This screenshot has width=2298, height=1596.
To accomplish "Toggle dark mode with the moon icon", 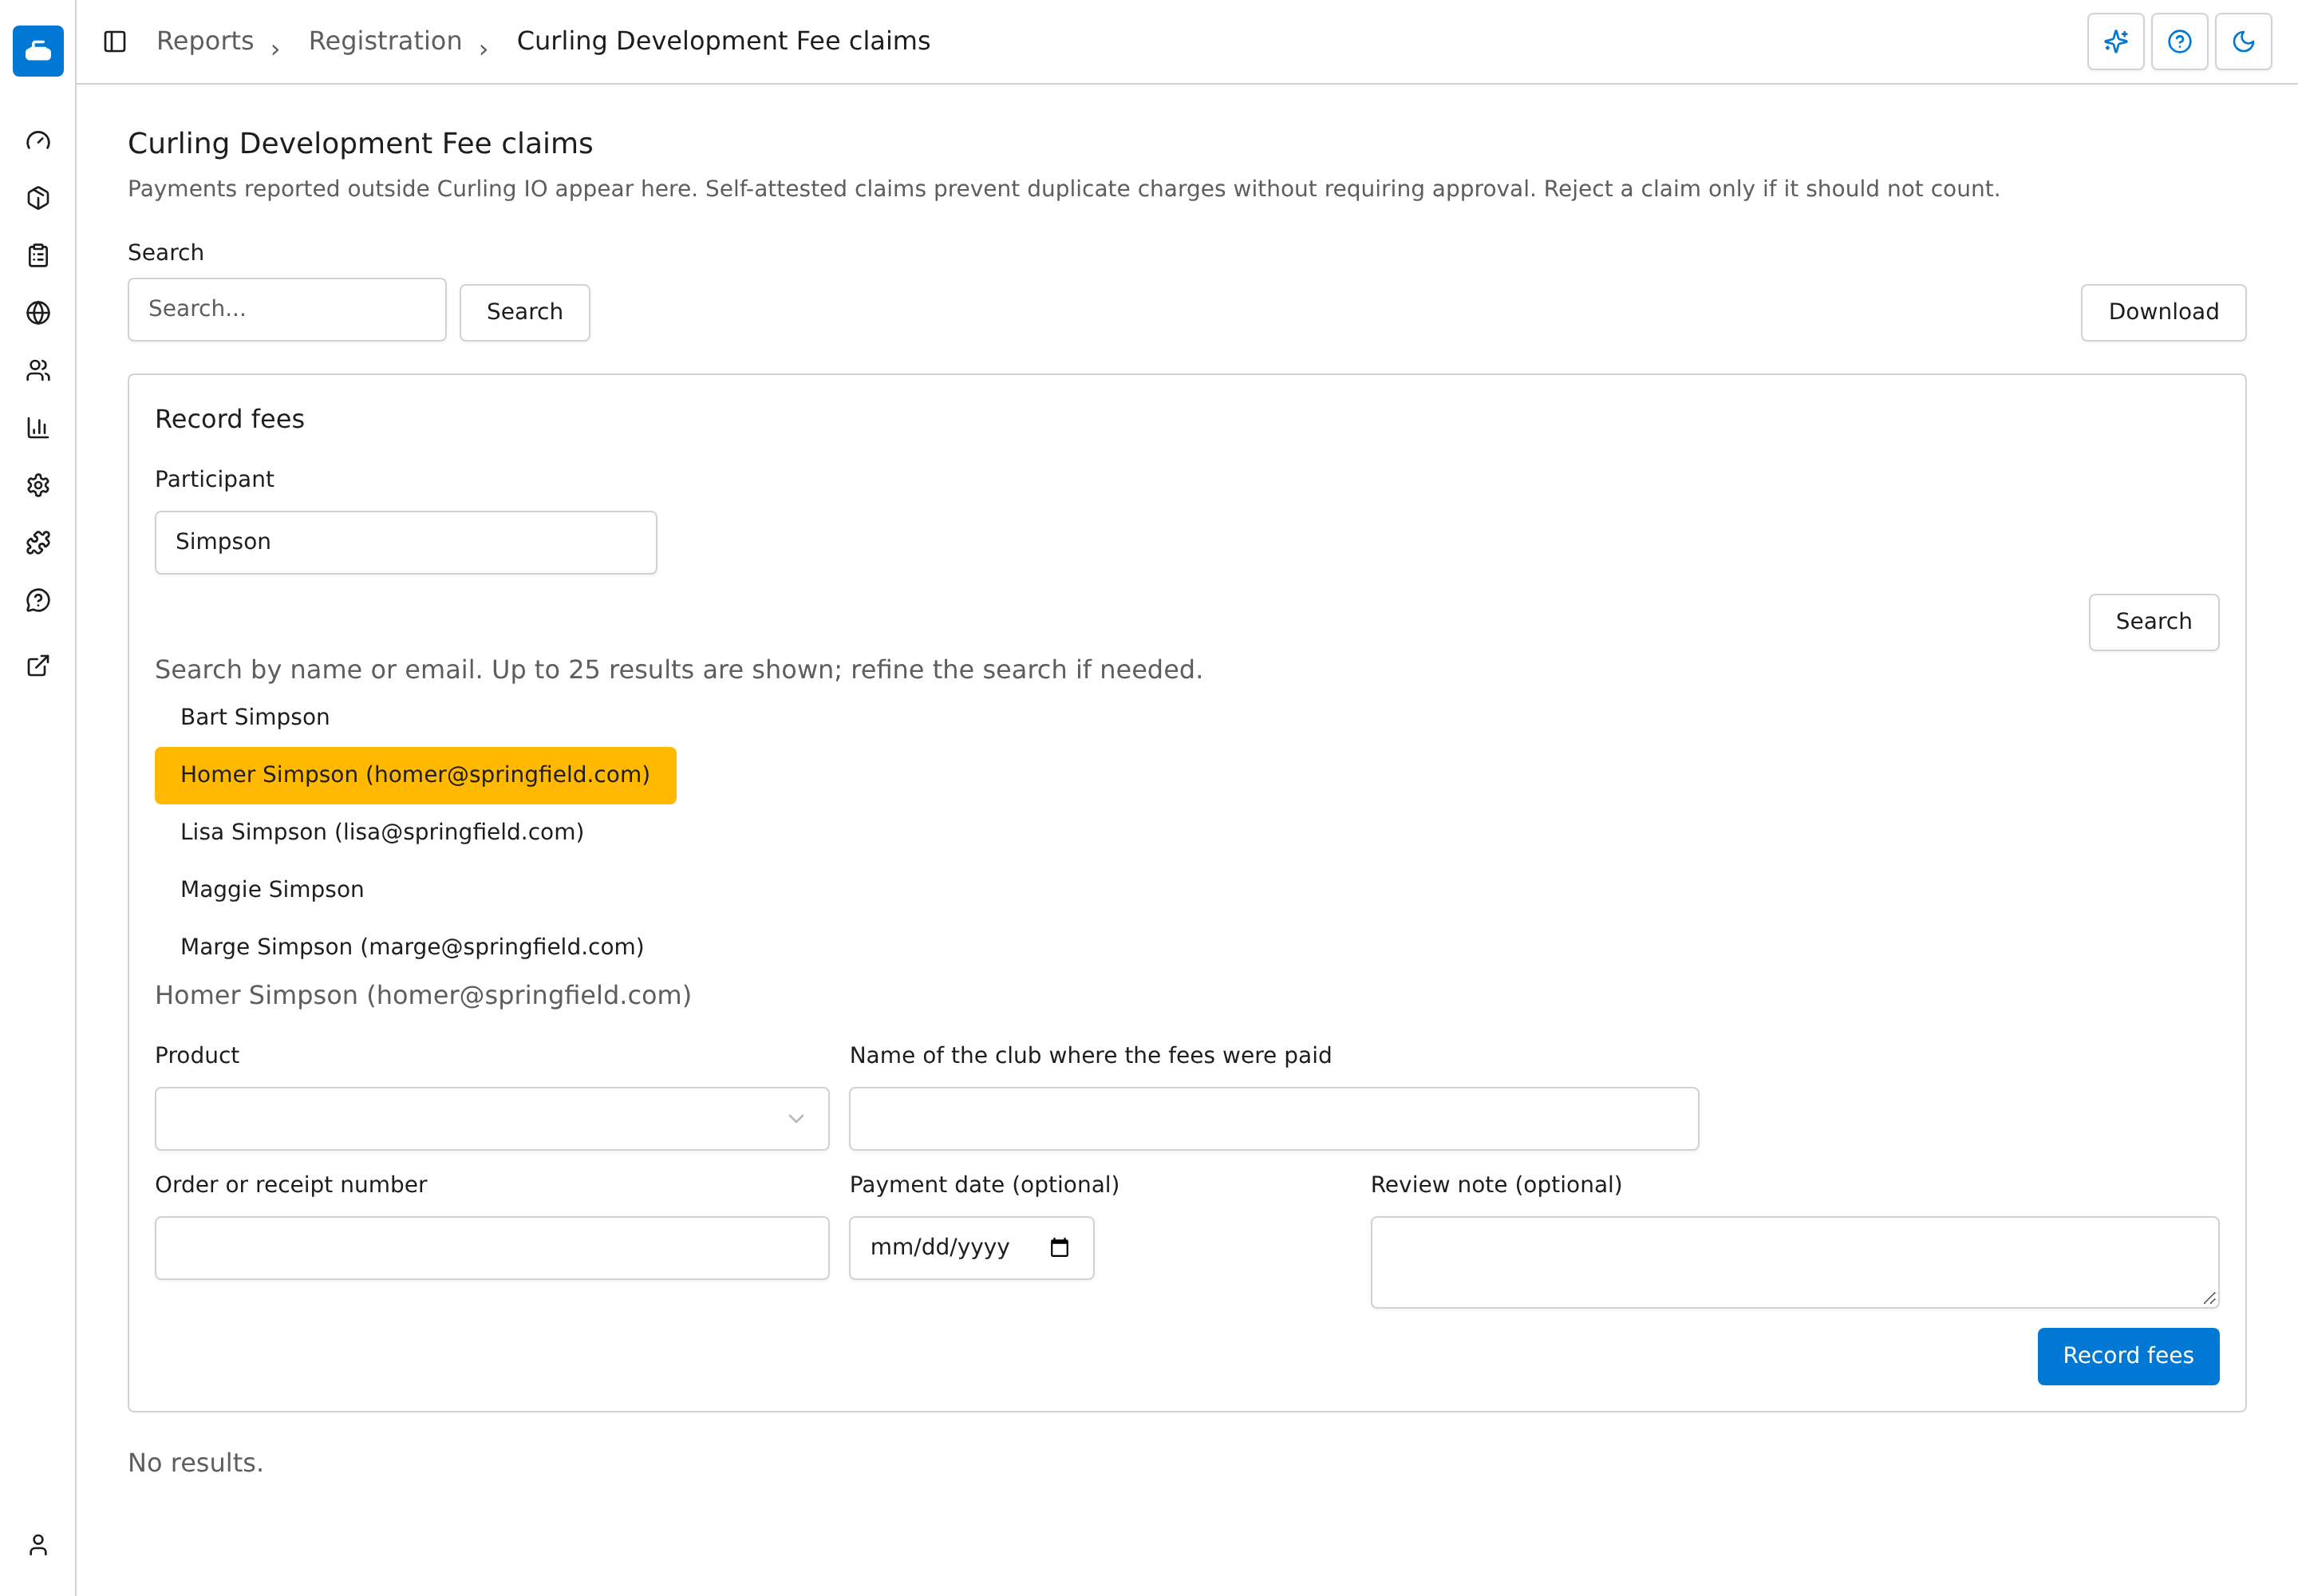I will (2244, 41).
